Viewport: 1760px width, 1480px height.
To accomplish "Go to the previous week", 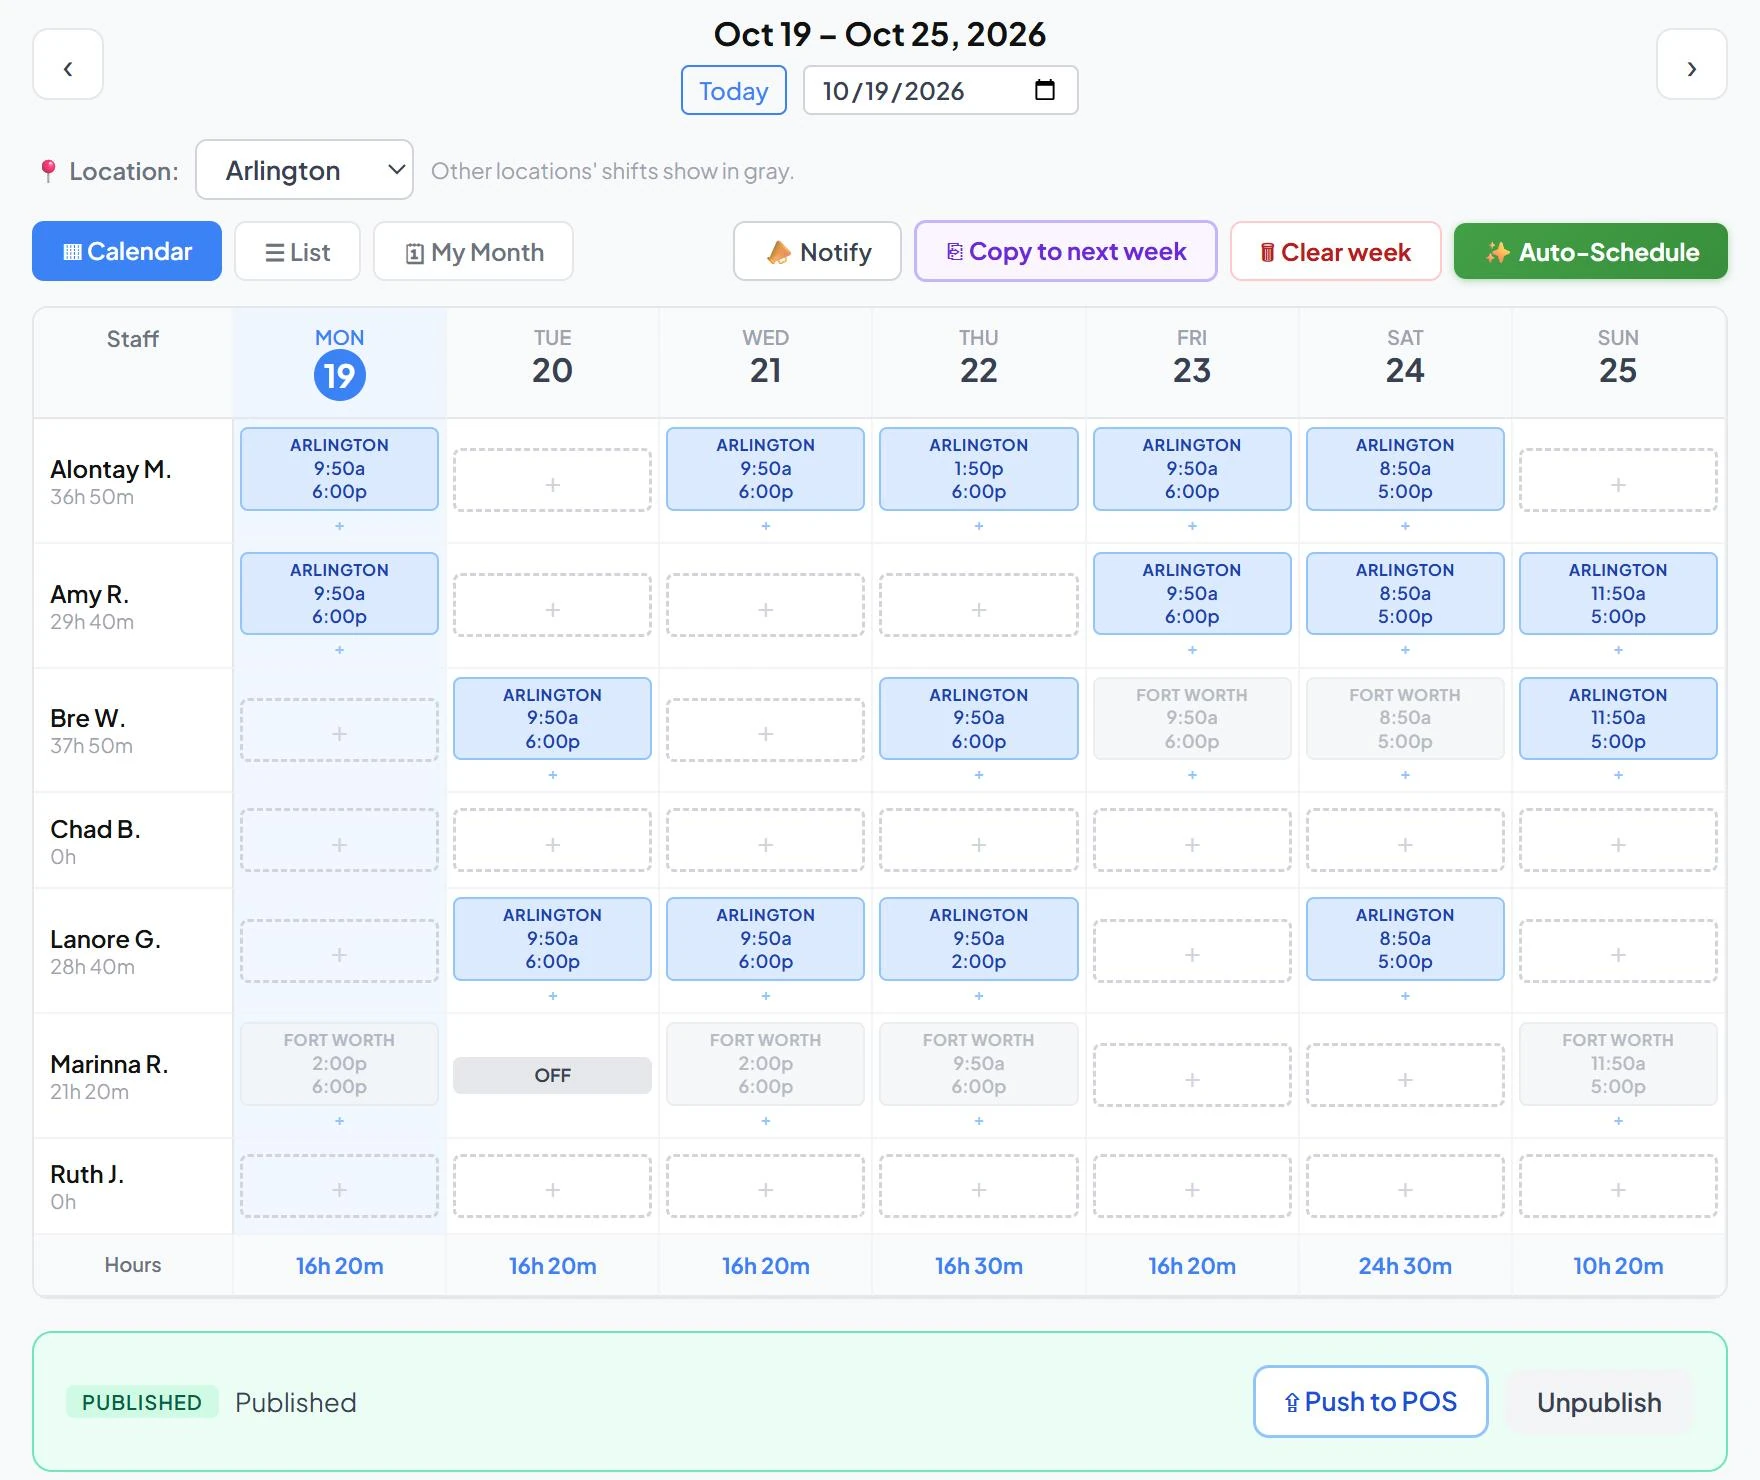I will pyautogui.click(x=68, y=65).
